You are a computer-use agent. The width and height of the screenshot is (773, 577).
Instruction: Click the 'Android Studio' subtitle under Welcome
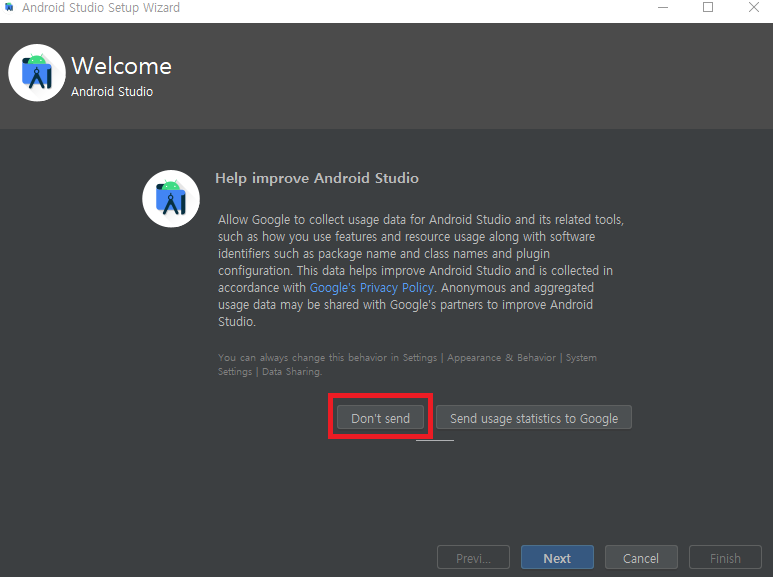pyautogui.click(x=112, y=92)
